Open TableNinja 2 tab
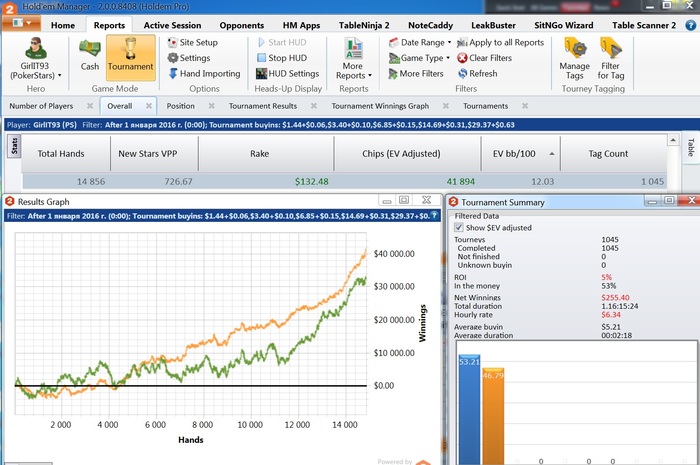The image size is (700, 465). [364, 25]
